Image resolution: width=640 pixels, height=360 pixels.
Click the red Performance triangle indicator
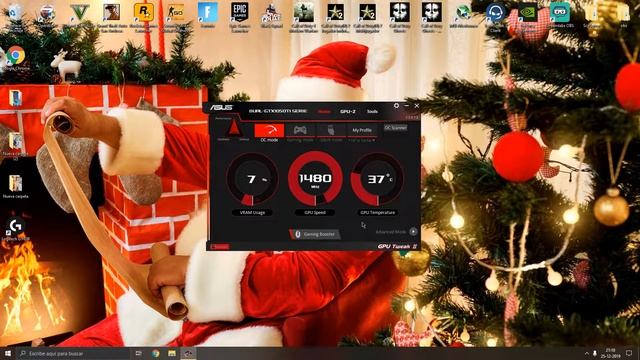click(234, 127)
